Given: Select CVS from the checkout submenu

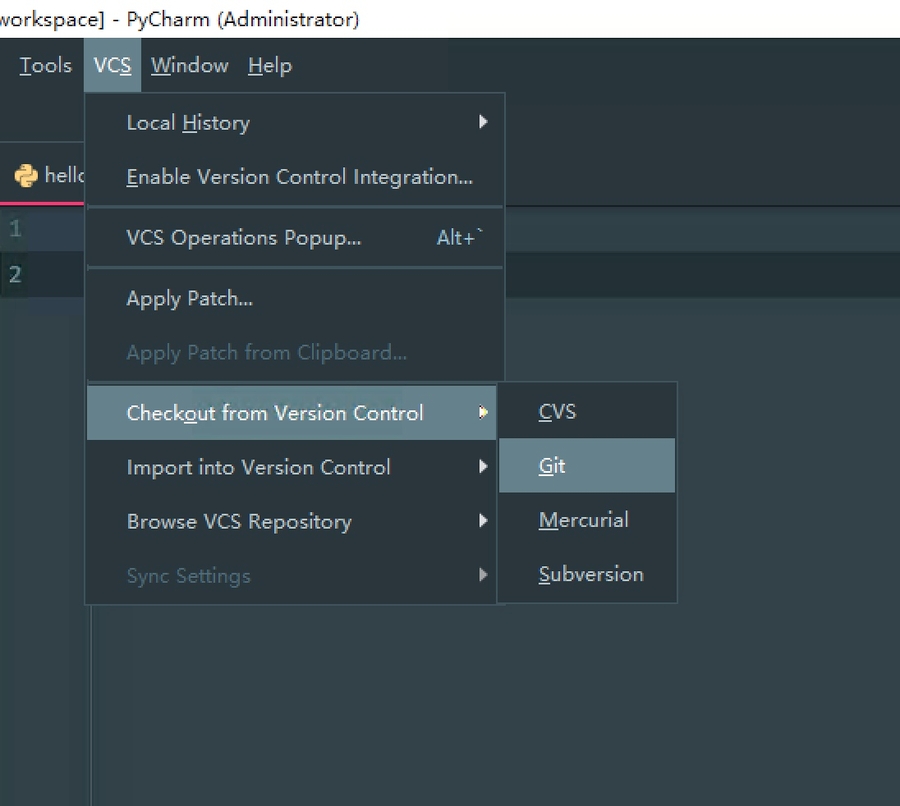Looking at the screenshot, I should click(557, 412).
